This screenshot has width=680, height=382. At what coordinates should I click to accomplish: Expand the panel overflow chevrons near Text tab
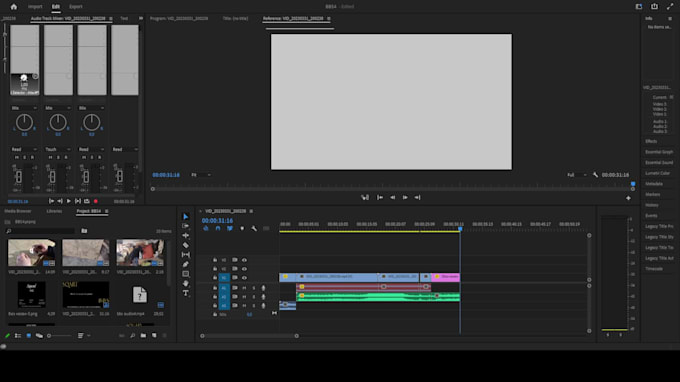click(141, 18)
